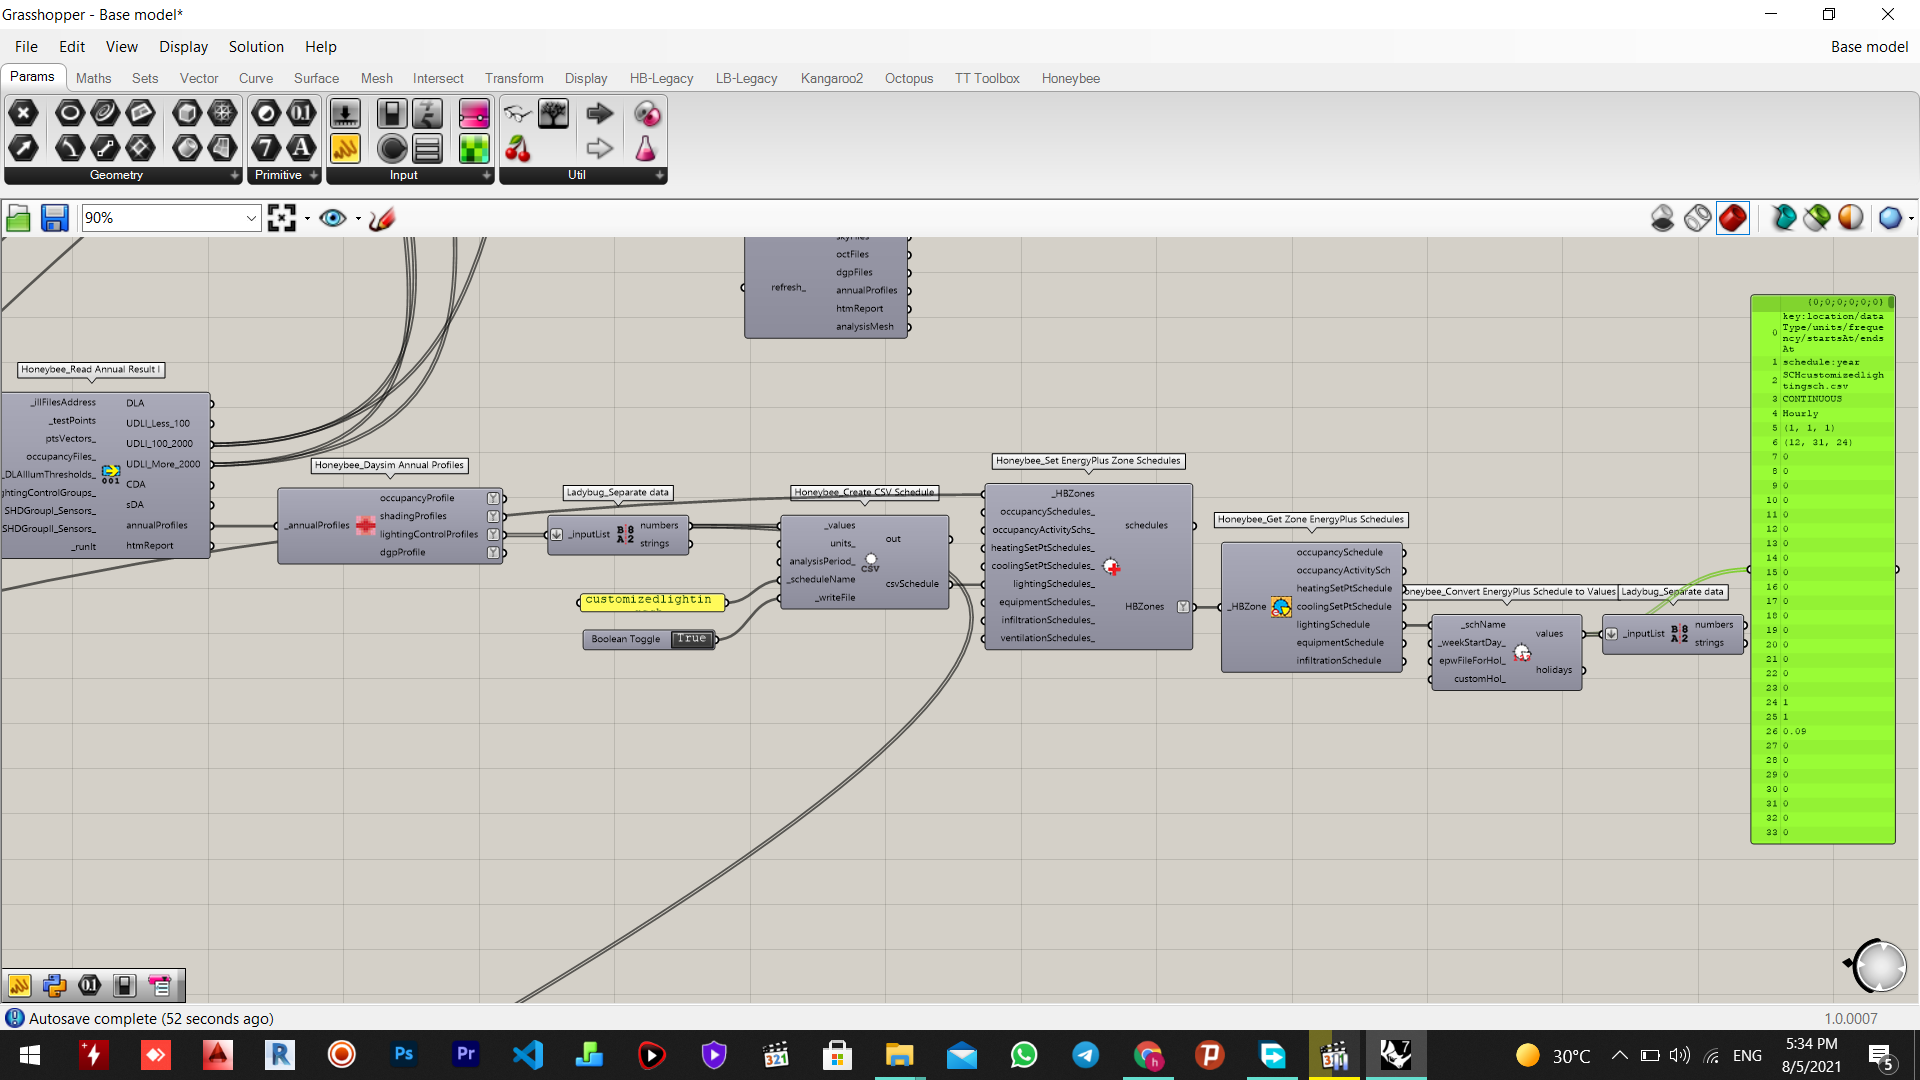Screen dimensions: 1920x1080
Task: Expand the Input panel options
Action: (487, 175)
